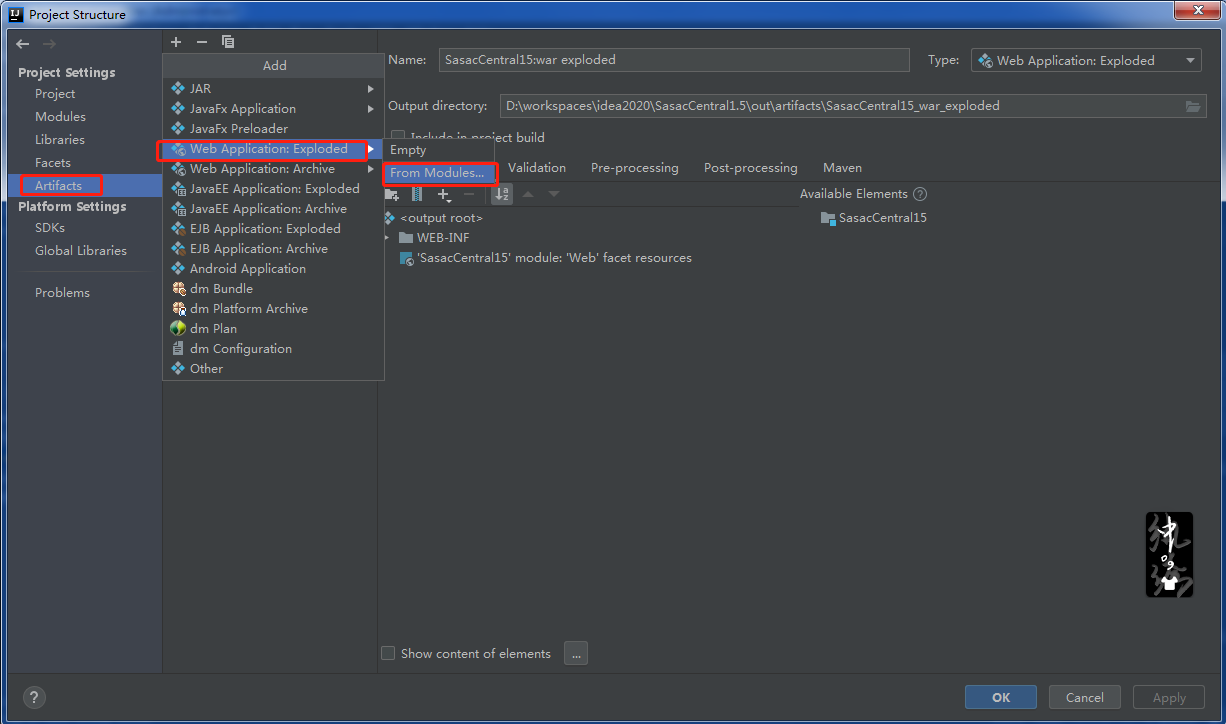Click the SasacCentral15 module folder icon

[828, 218]
